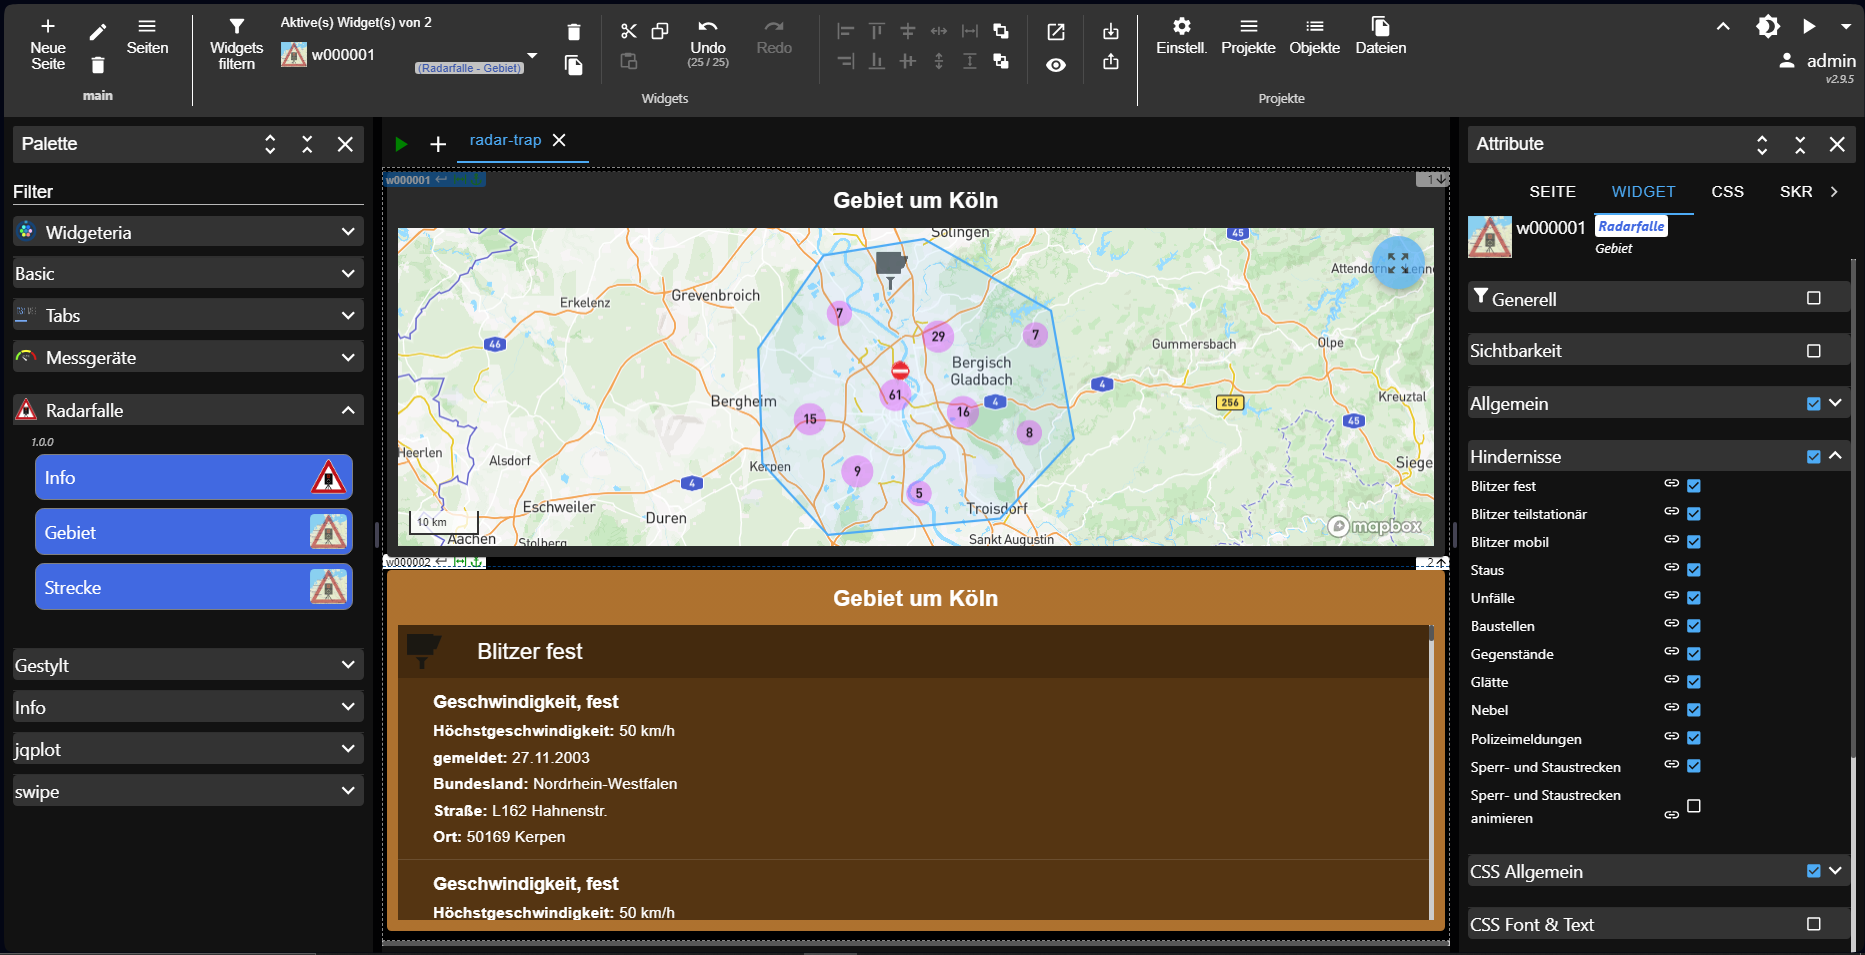This screenshot has width=1865, height=955.
Task: Switch to the SEITE attribute tab
Action: (x=1552, y=192)
